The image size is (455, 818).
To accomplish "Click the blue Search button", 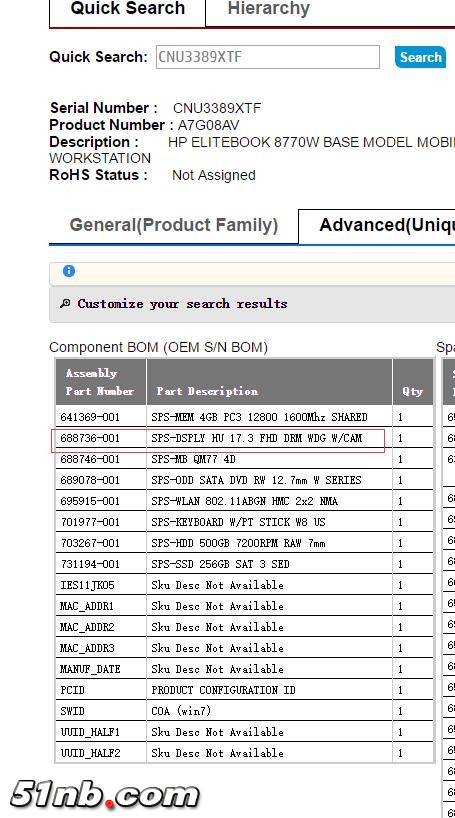I will [x=420, y=57].
